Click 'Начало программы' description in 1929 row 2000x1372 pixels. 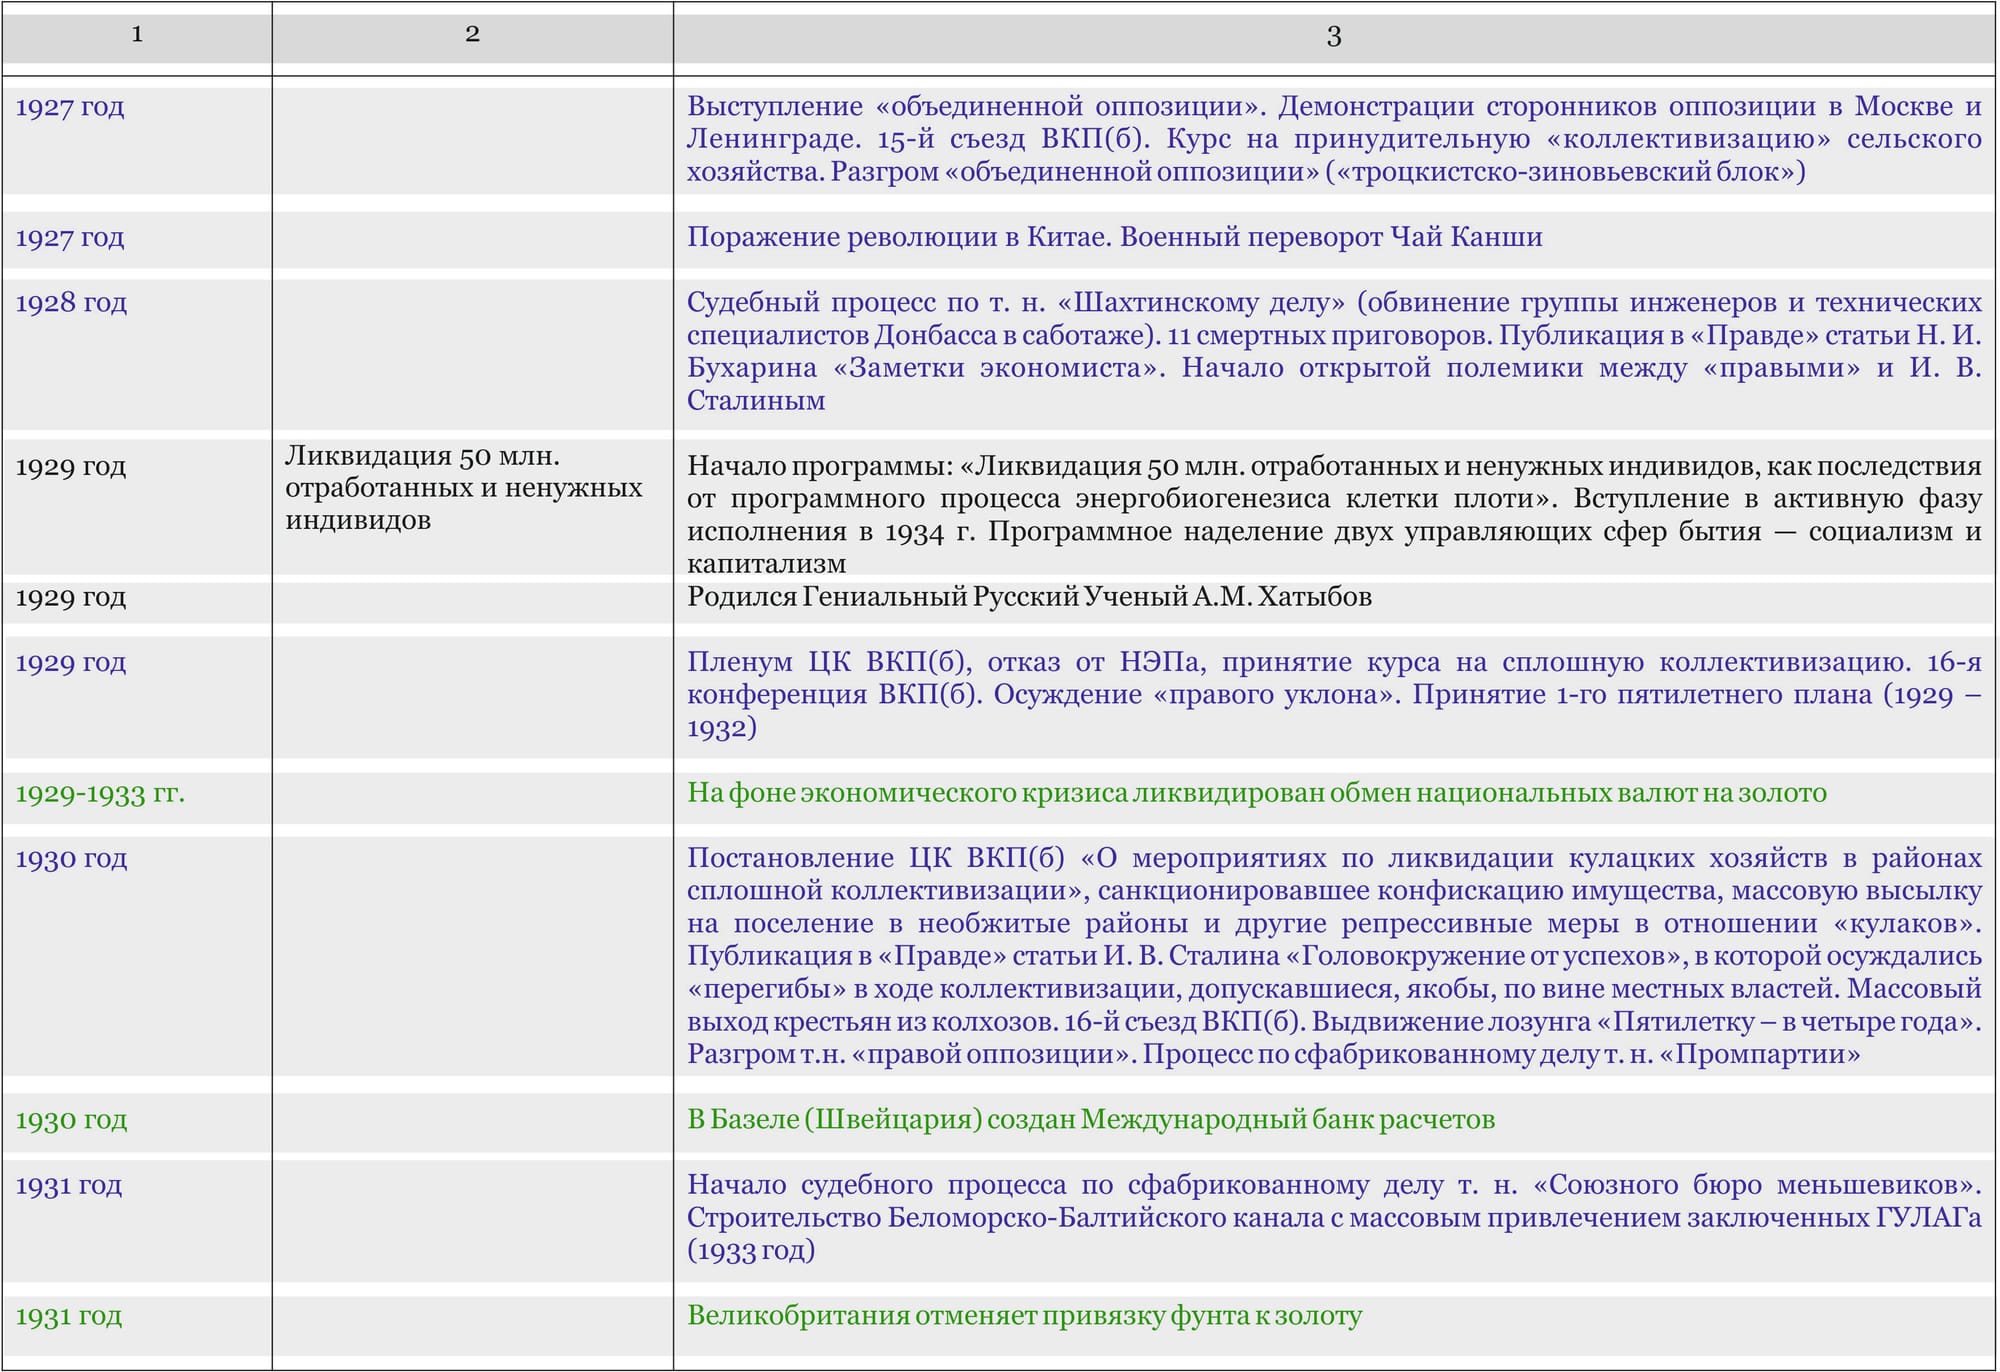tap(1334, 514)
